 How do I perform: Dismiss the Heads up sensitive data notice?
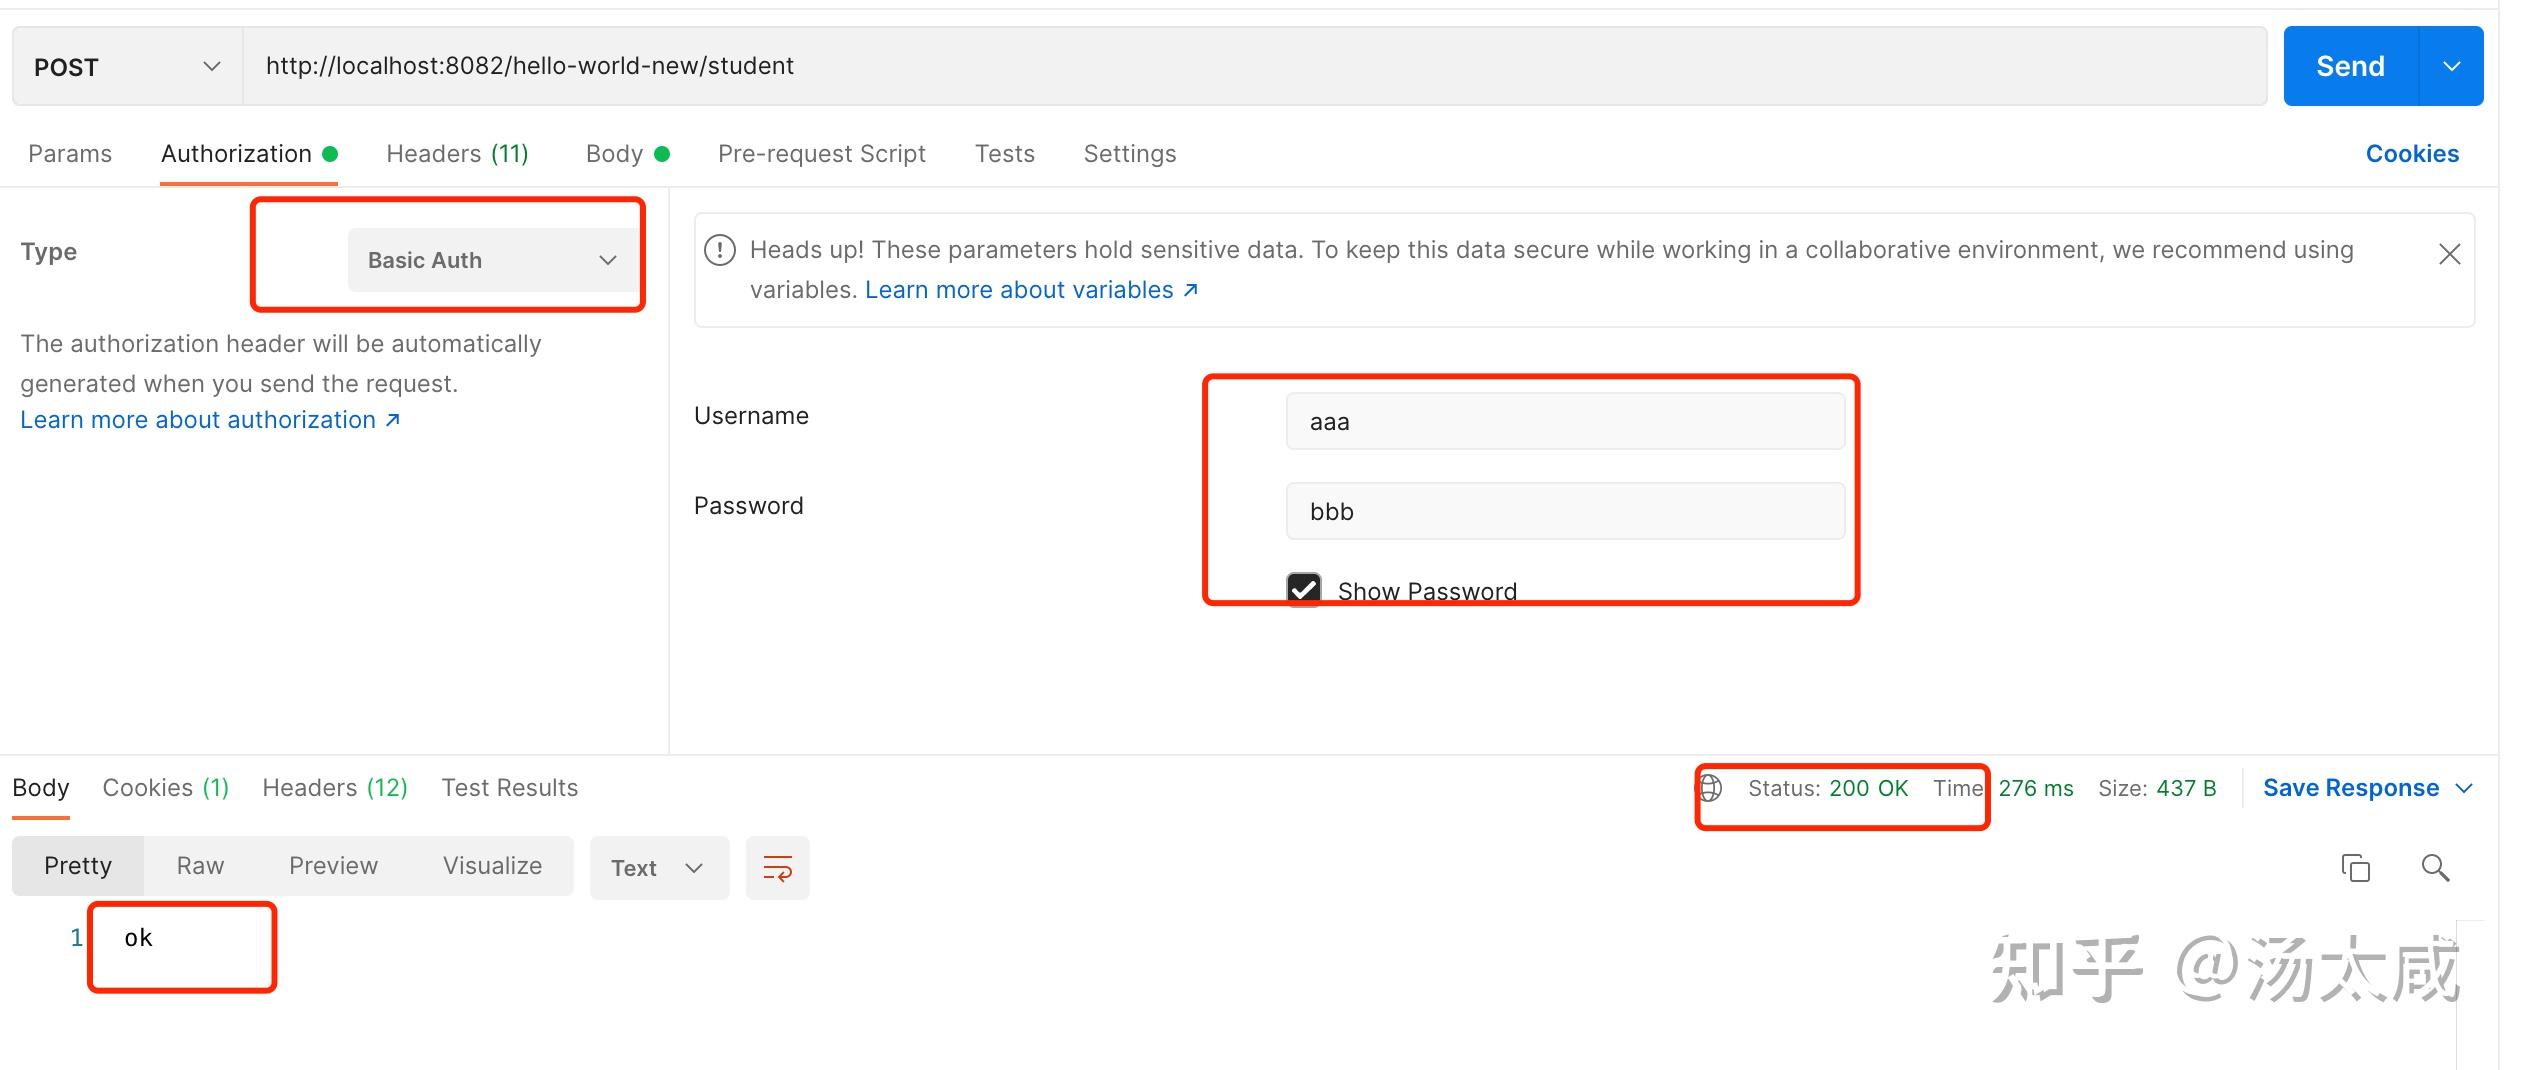pyautogui.click(x=2449, y=254)
